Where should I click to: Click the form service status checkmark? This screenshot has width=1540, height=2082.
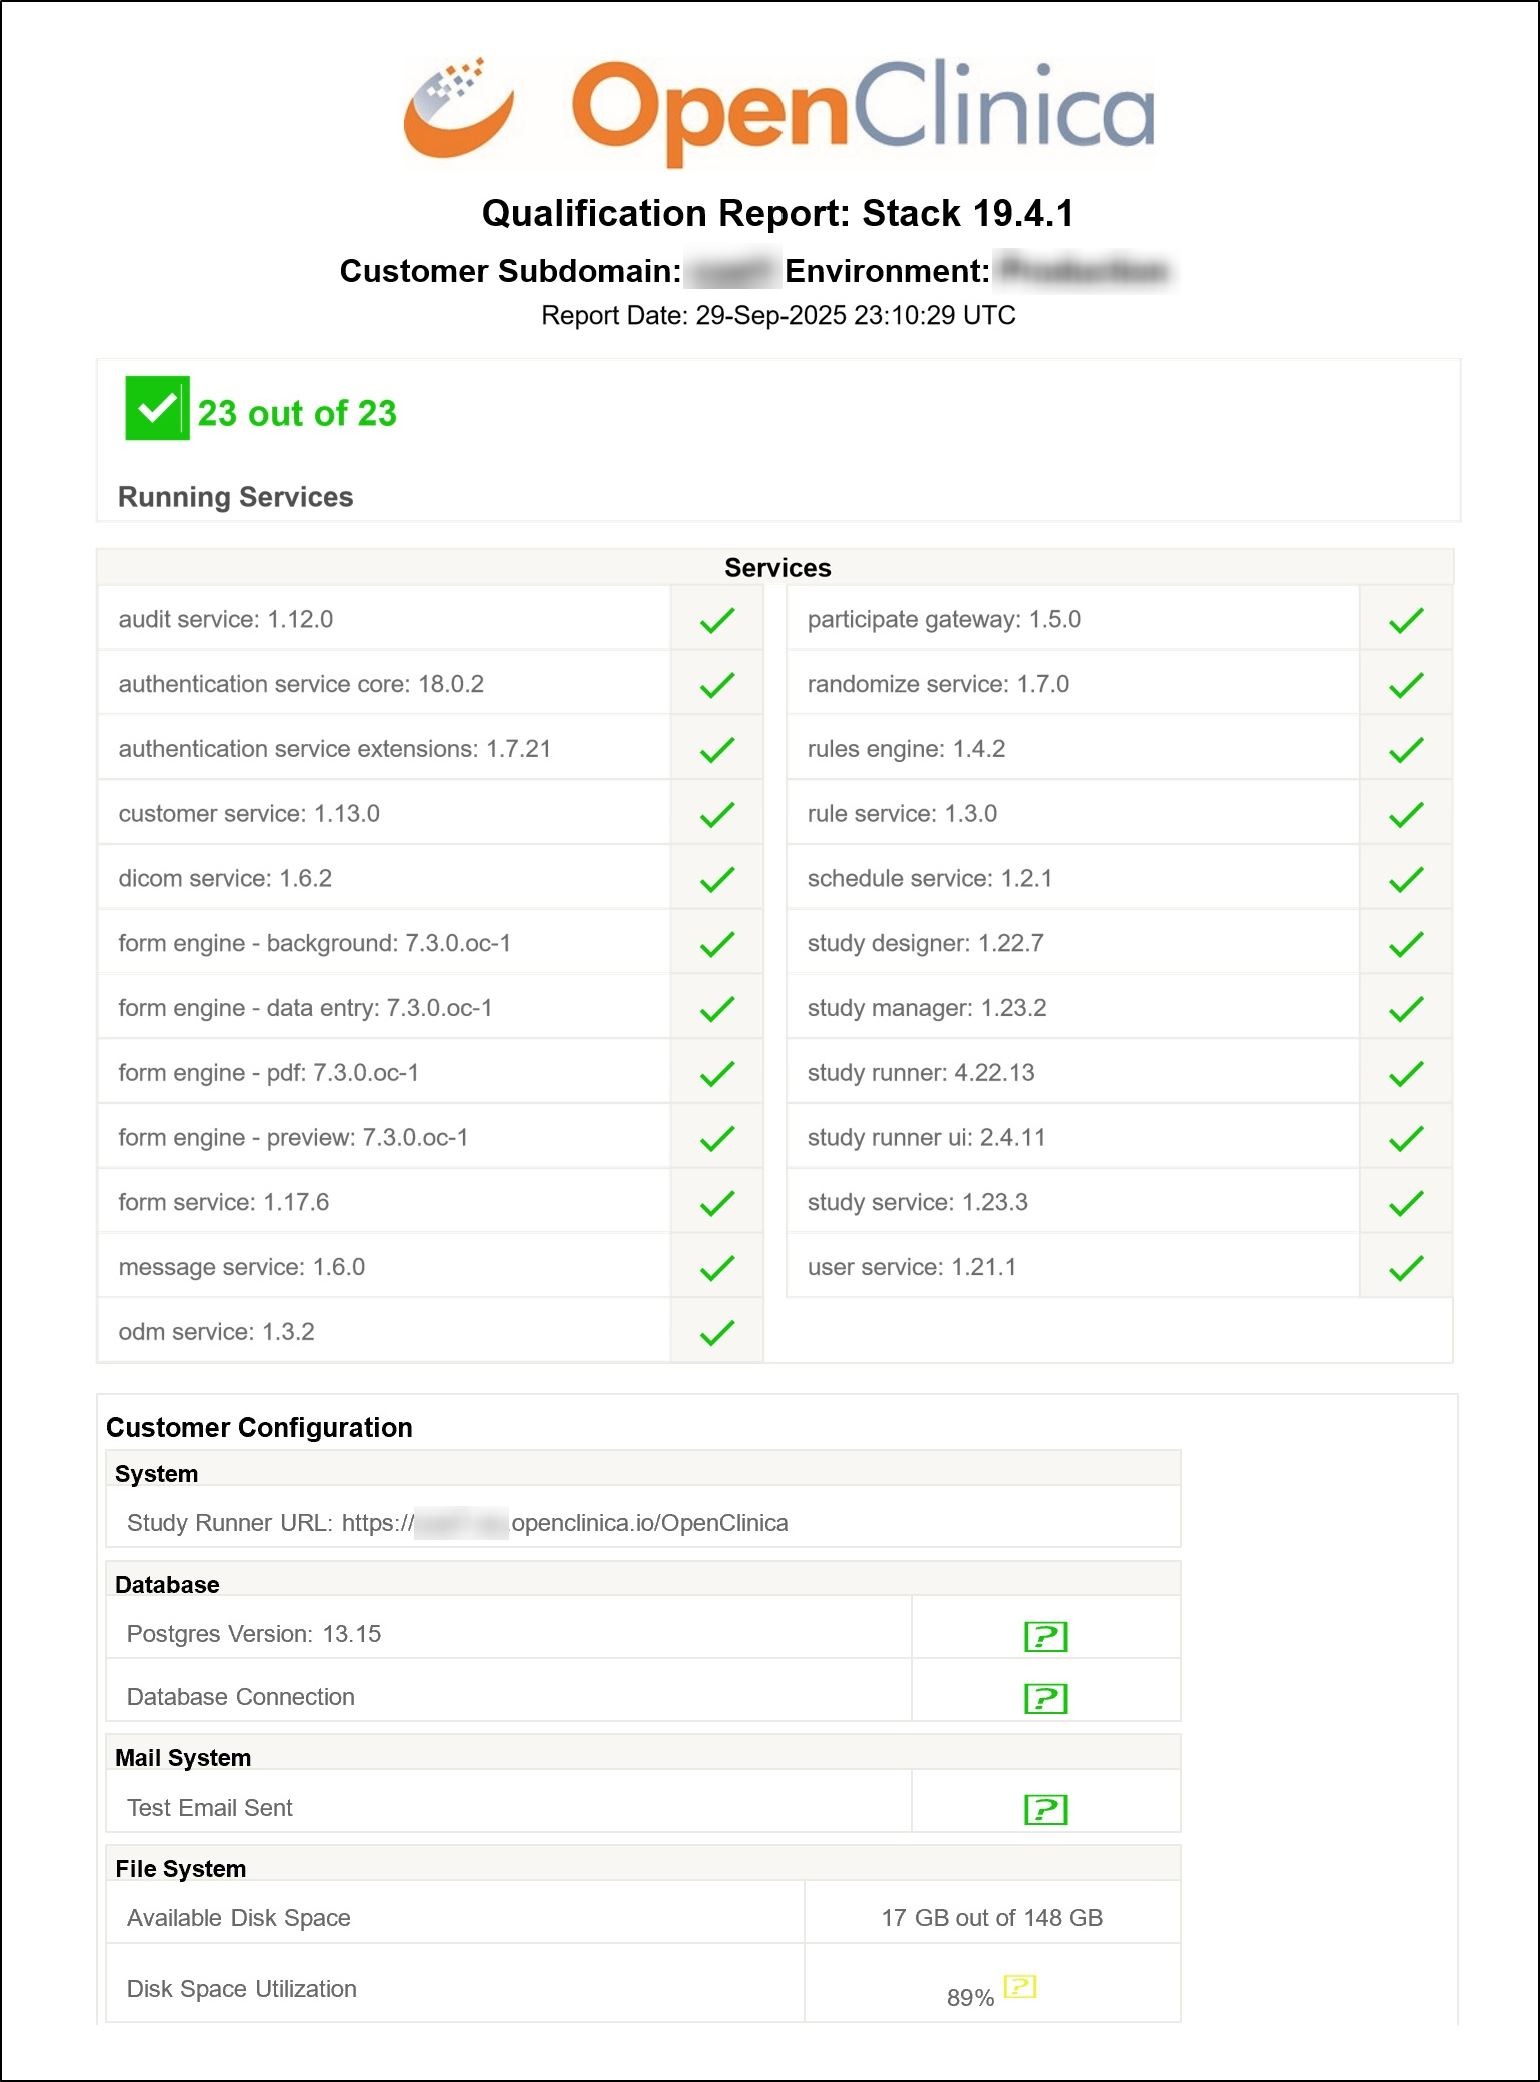point(717,1203)
